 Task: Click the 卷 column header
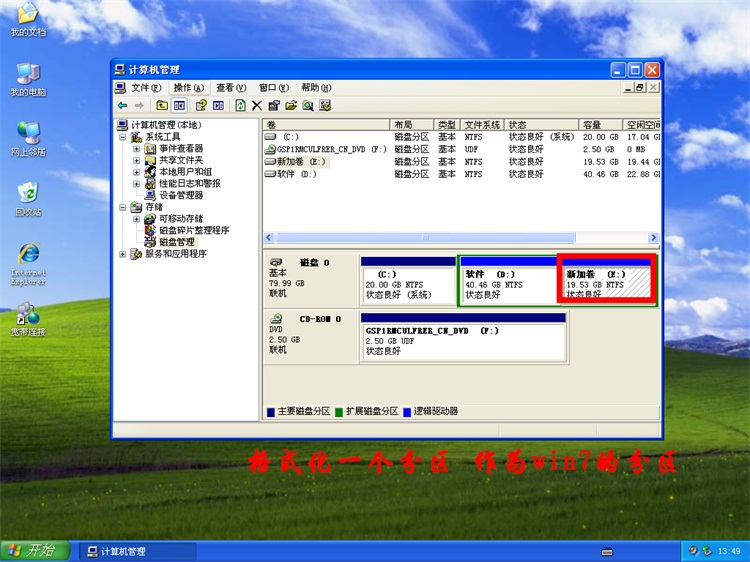pos(326,125)
